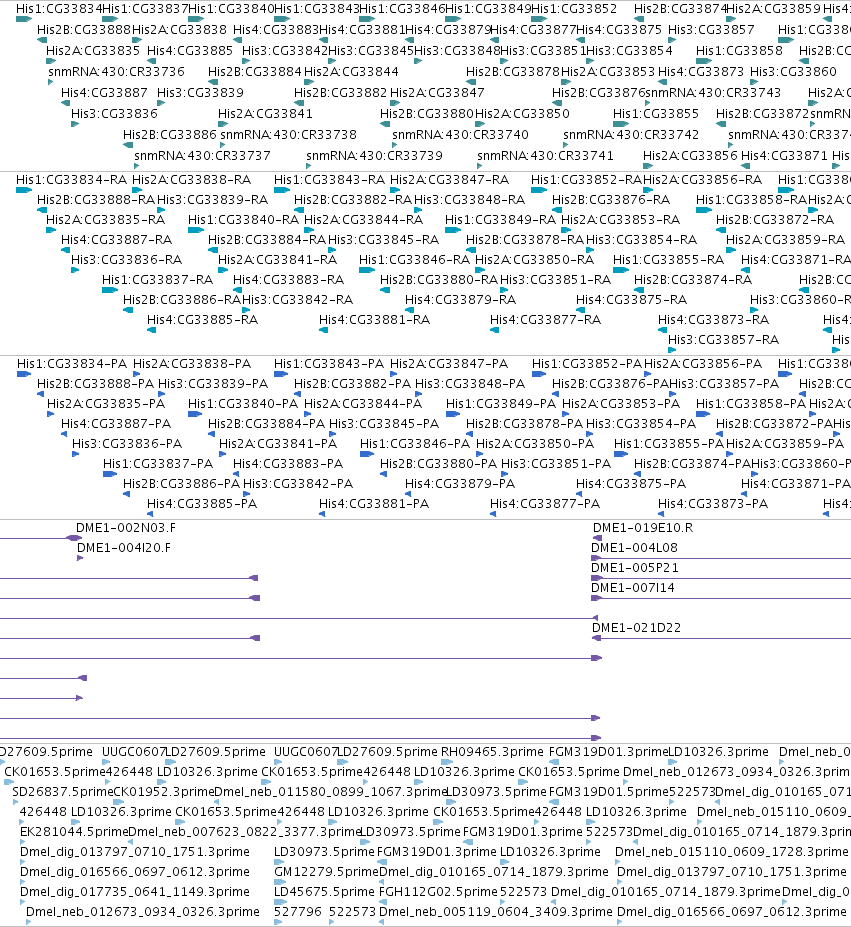Viewport: 851px width, 927px height.
Task: Click the purple glyph under DME1-019E10.R
Action: point(597,538)
